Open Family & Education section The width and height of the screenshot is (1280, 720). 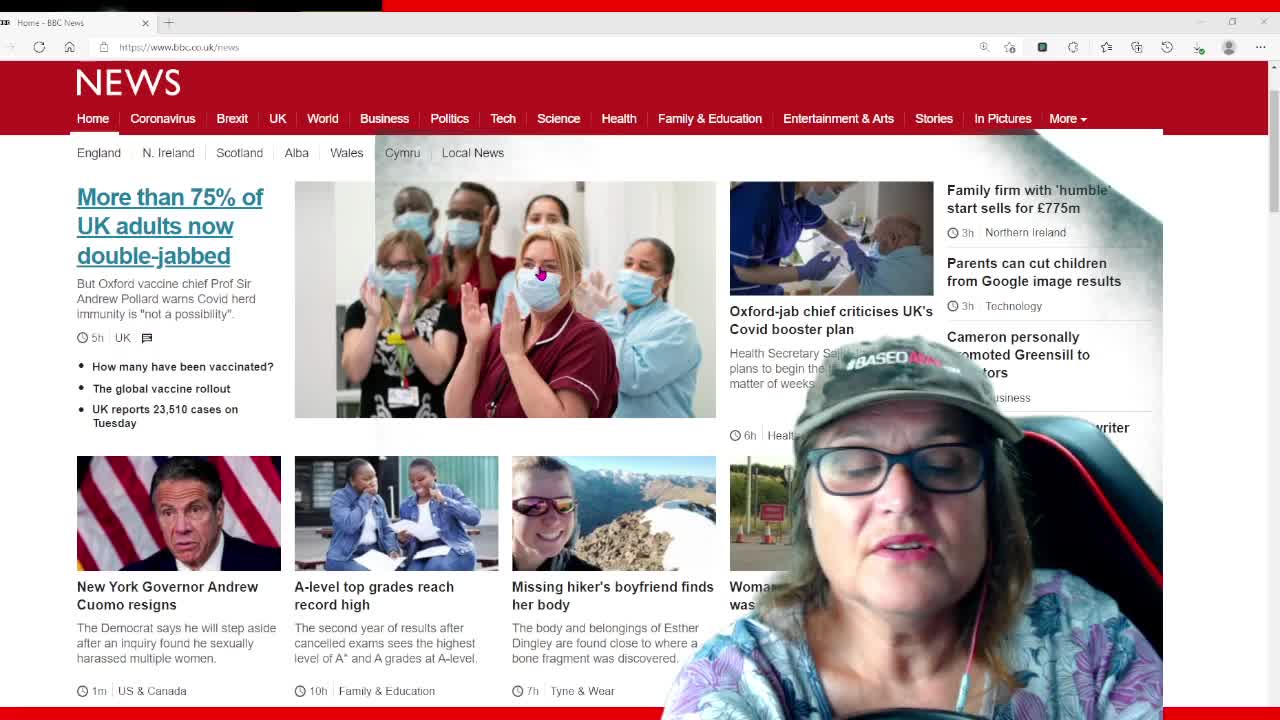pyautogui.click(x=710, y=119)
